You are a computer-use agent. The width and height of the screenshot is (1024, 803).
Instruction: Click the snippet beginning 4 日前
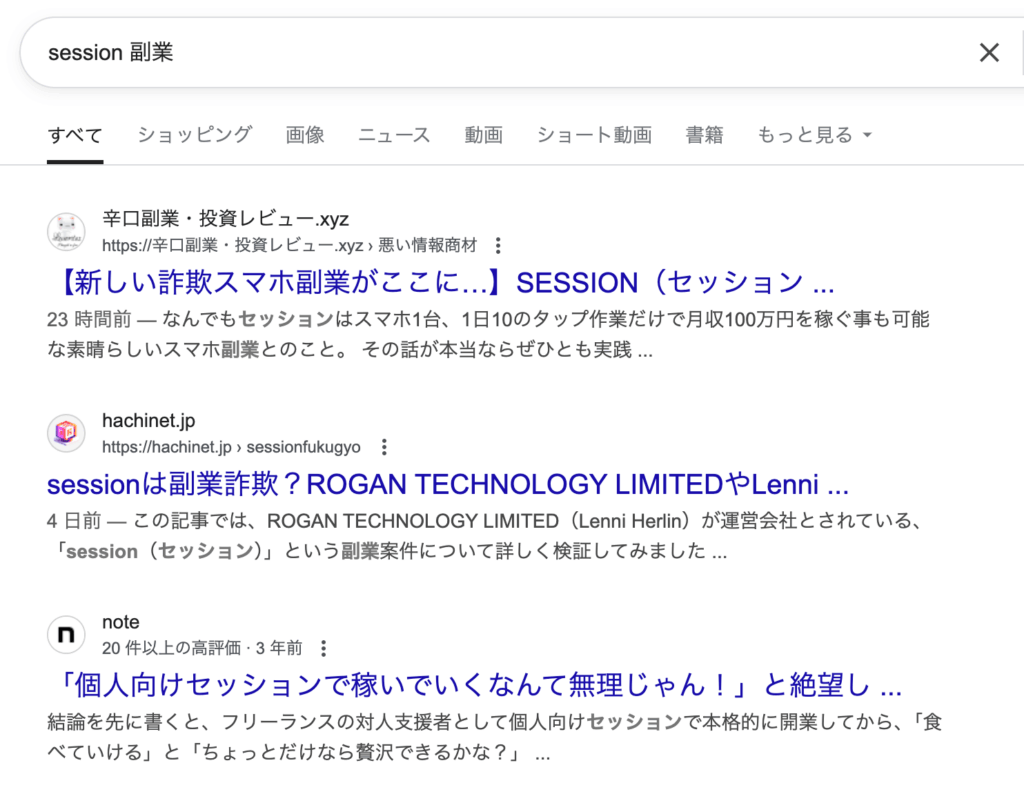pyautogui.click(x=486, y=536)
